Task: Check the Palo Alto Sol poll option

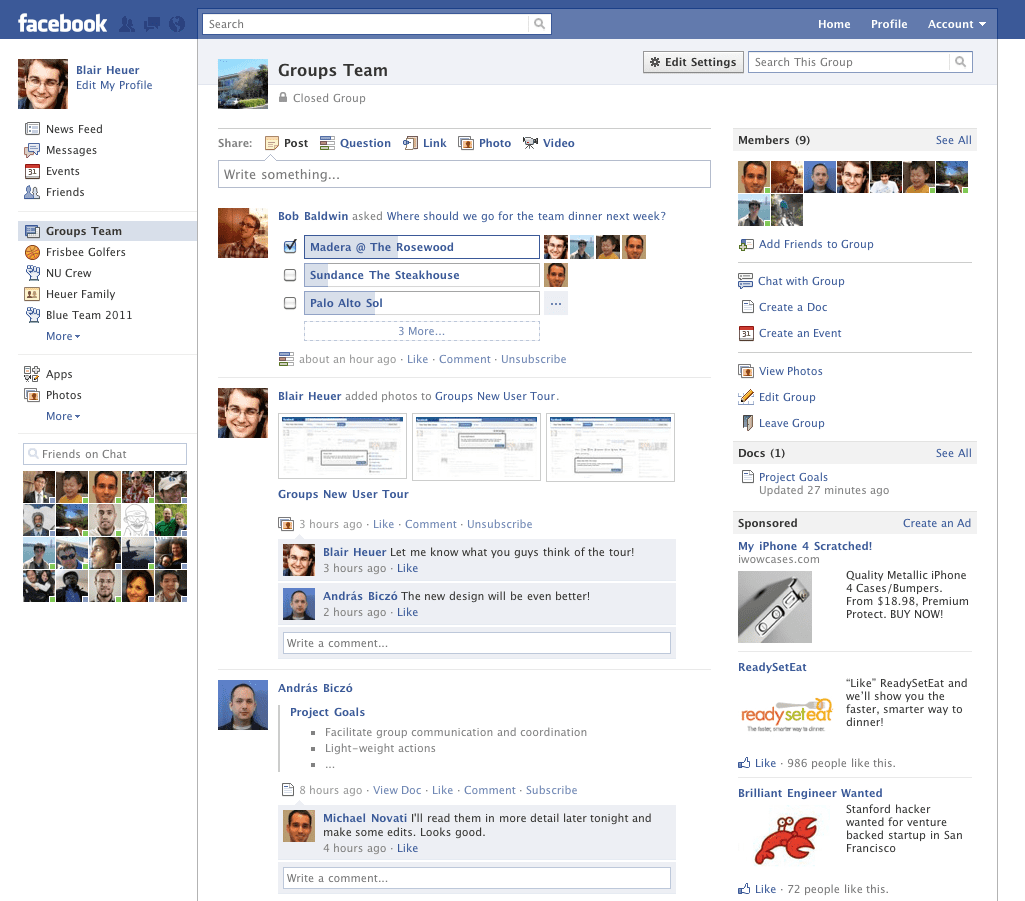Action: pos(290,302)
